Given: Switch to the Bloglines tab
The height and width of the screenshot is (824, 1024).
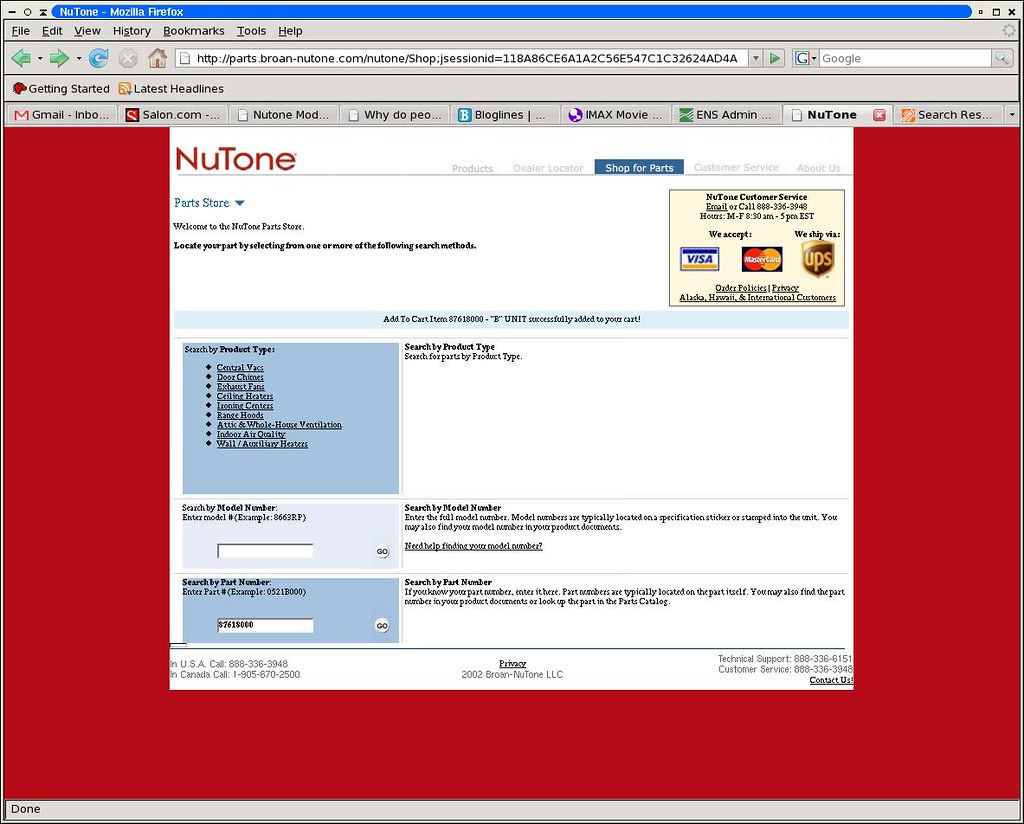Looking at the screenshot, I should 505,115.
